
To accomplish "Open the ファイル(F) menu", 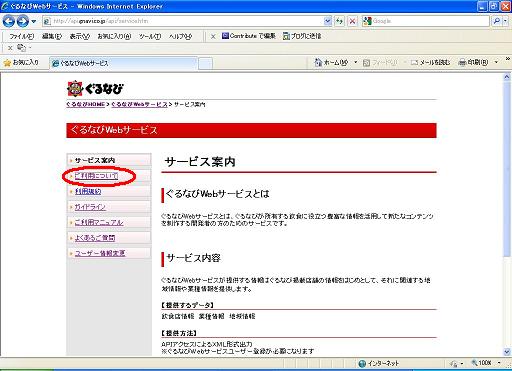I will pyautogui.click(x=22, y=36).
